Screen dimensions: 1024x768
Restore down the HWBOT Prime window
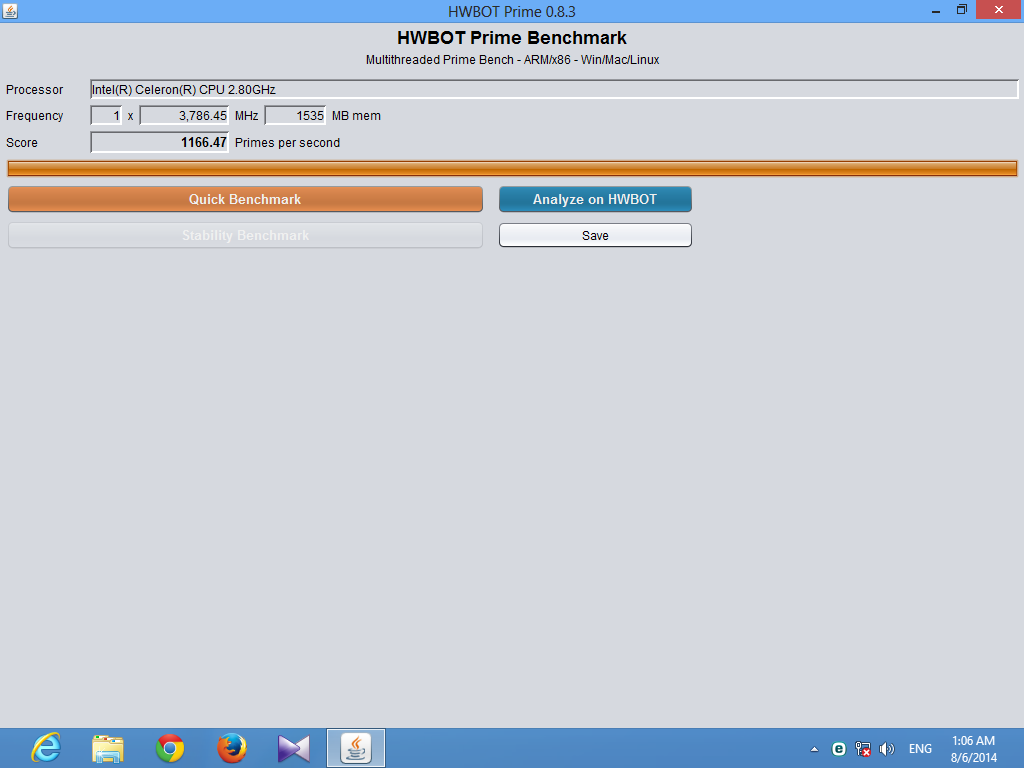(x=961, y=10)
